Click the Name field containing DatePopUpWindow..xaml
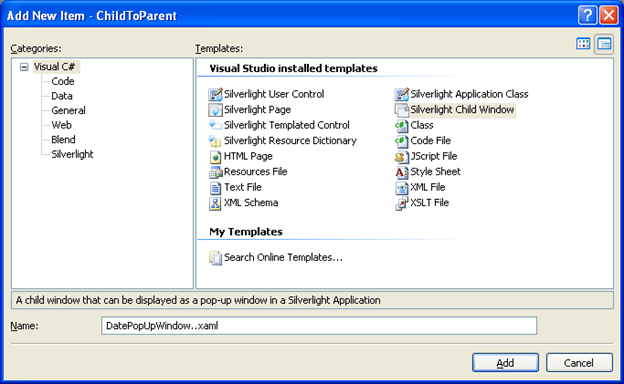Viewport: 624px width, 384px height. 319,326
